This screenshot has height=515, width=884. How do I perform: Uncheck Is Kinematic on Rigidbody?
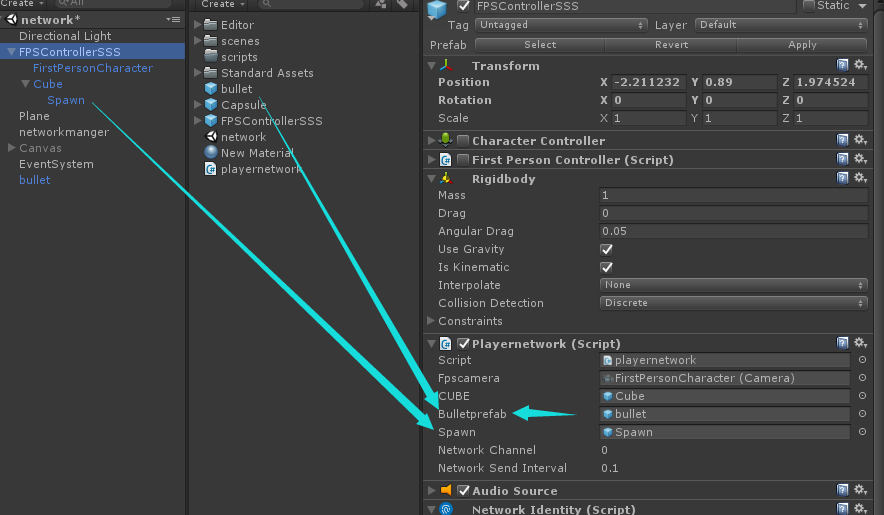coord(607,267)
